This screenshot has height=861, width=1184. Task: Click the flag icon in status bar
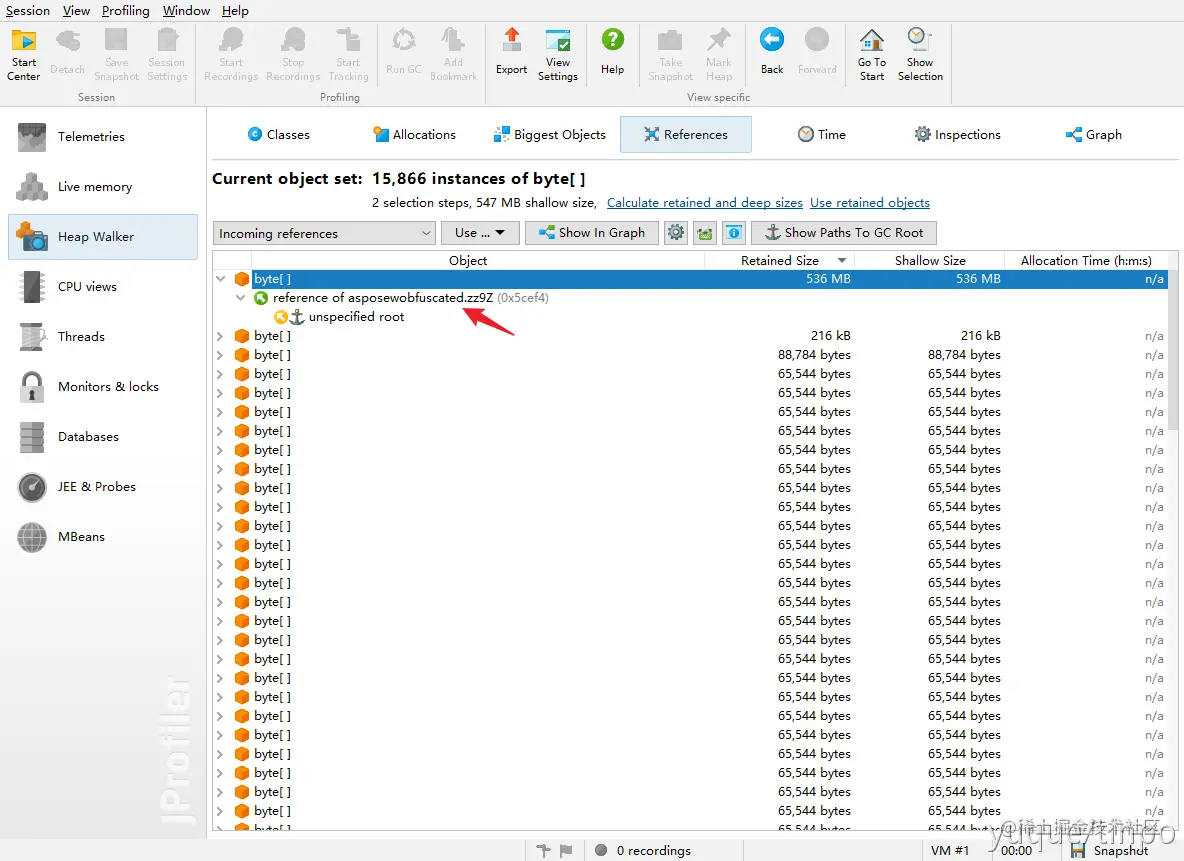coord(566,850)
